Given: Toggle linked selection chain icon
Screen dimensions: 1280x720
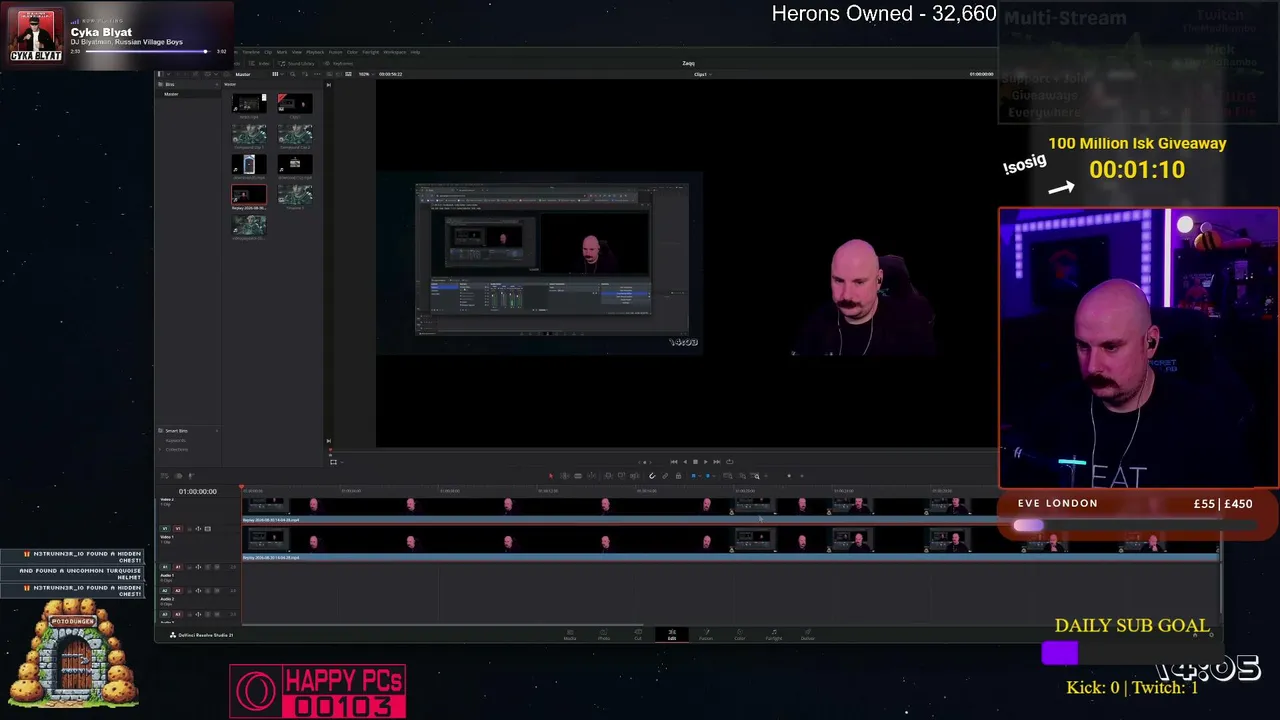Looking at the screenshot, I should pyautogui.click(x=665, y=476).
